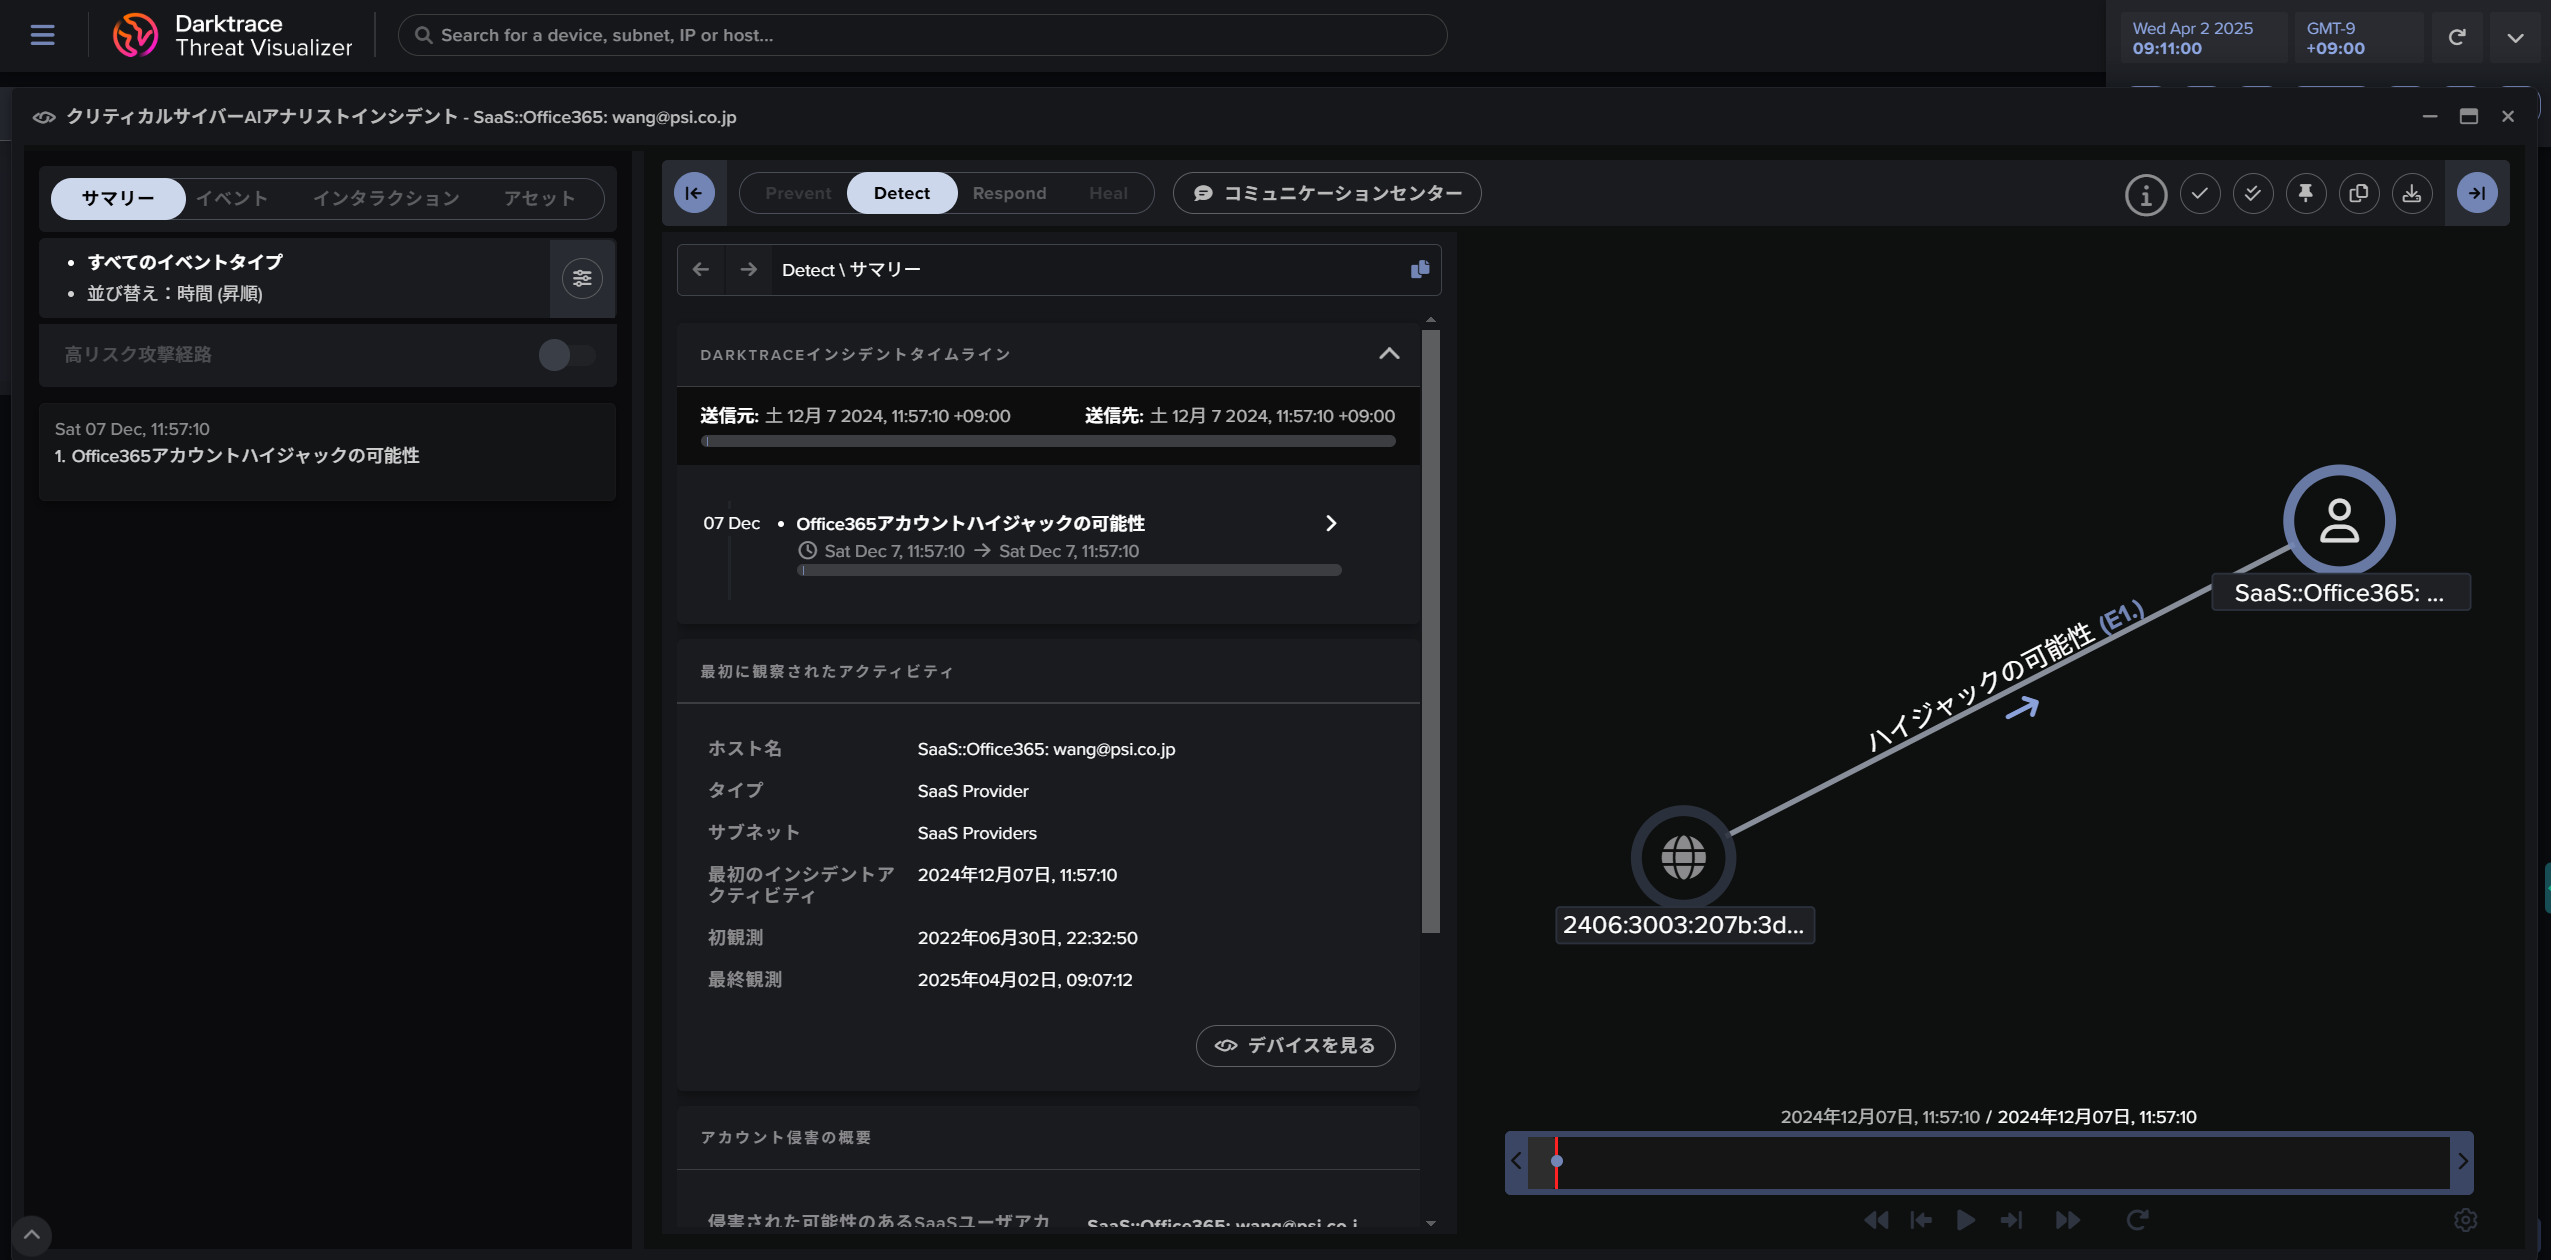Click the search field for devices or hosts
Viewport: 2551px width, 1260px height.
point(922,35)
